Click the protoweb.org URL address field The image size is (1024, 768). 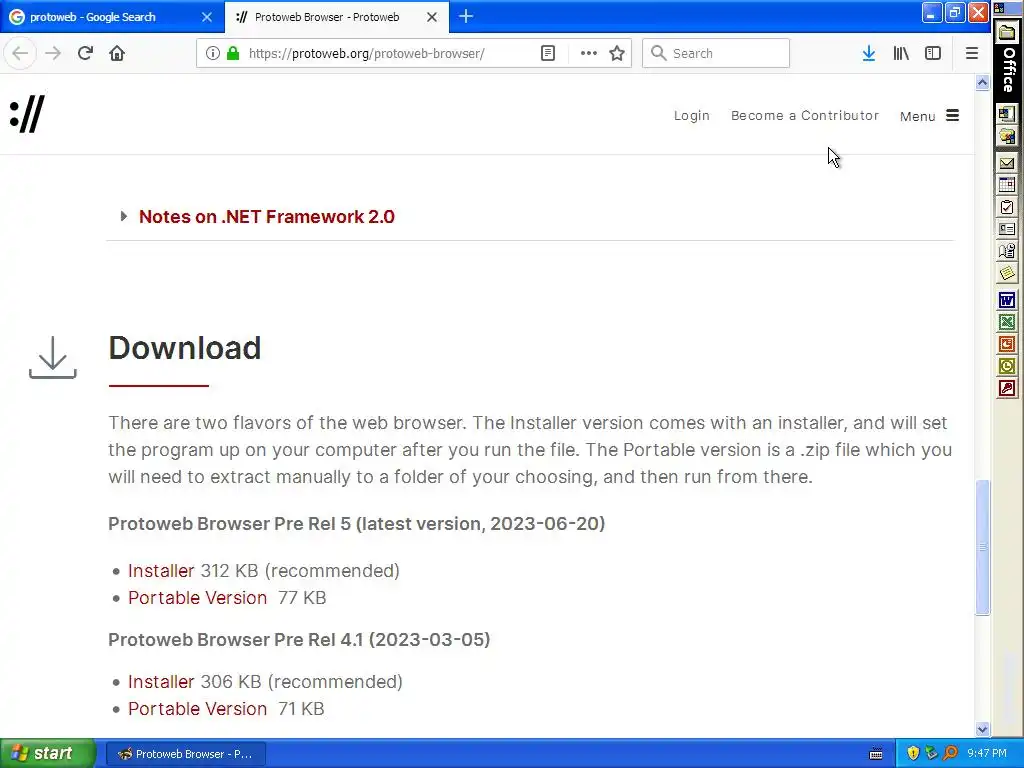pos(366,53)
